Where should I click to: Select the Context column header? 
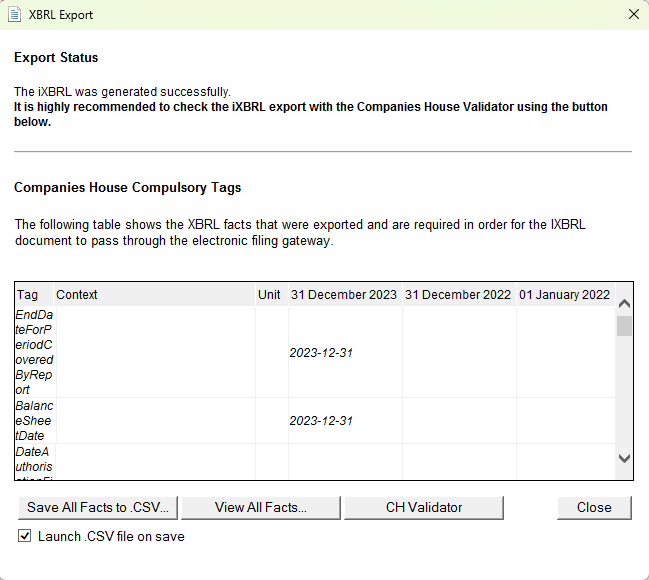(154, 295)
